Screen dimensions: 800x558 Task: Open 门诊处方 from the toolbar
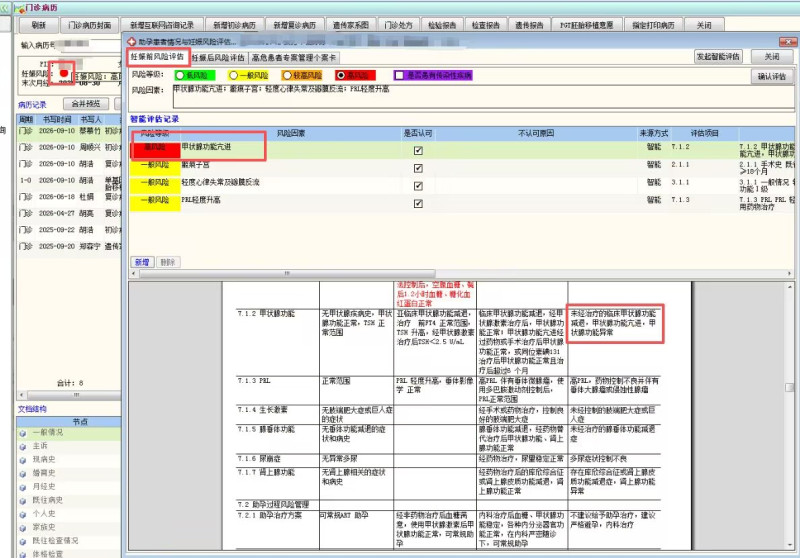[x=398, y=25]
